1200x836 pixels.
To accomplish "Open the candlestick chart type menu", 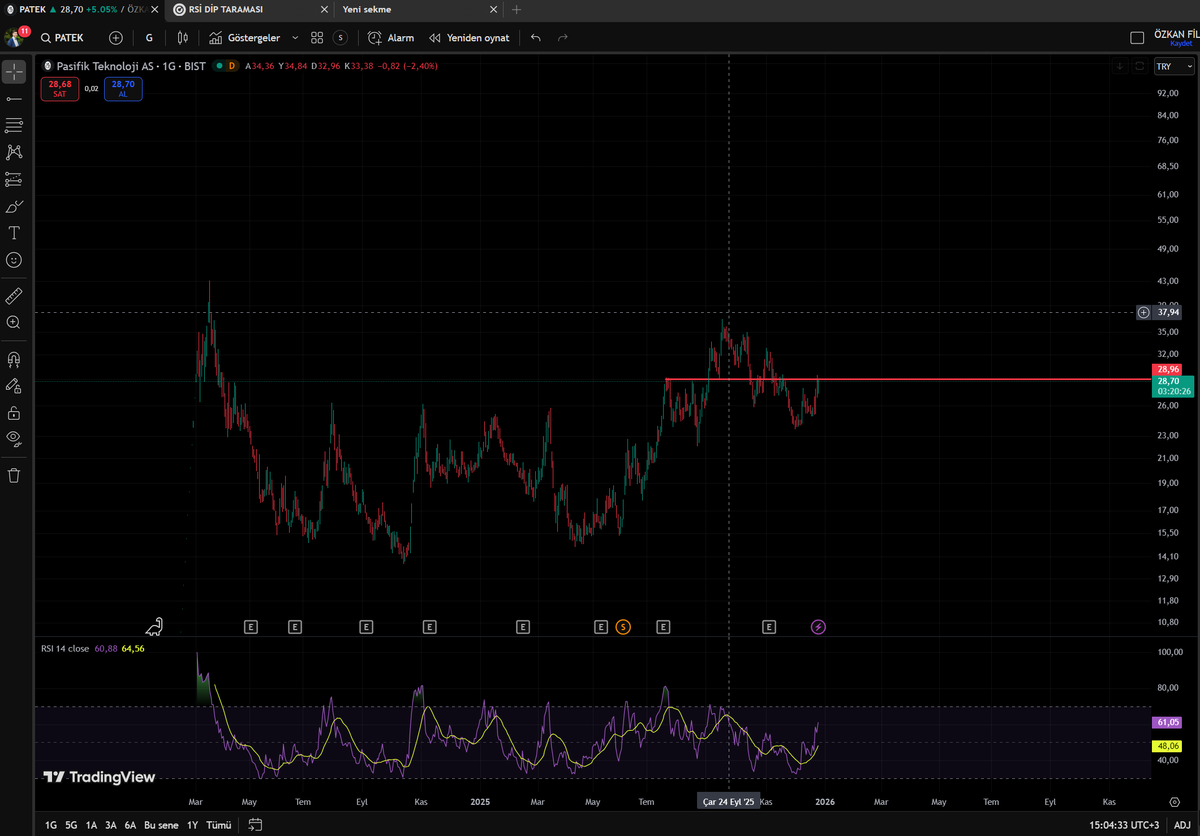I will [x=182, y=38].
